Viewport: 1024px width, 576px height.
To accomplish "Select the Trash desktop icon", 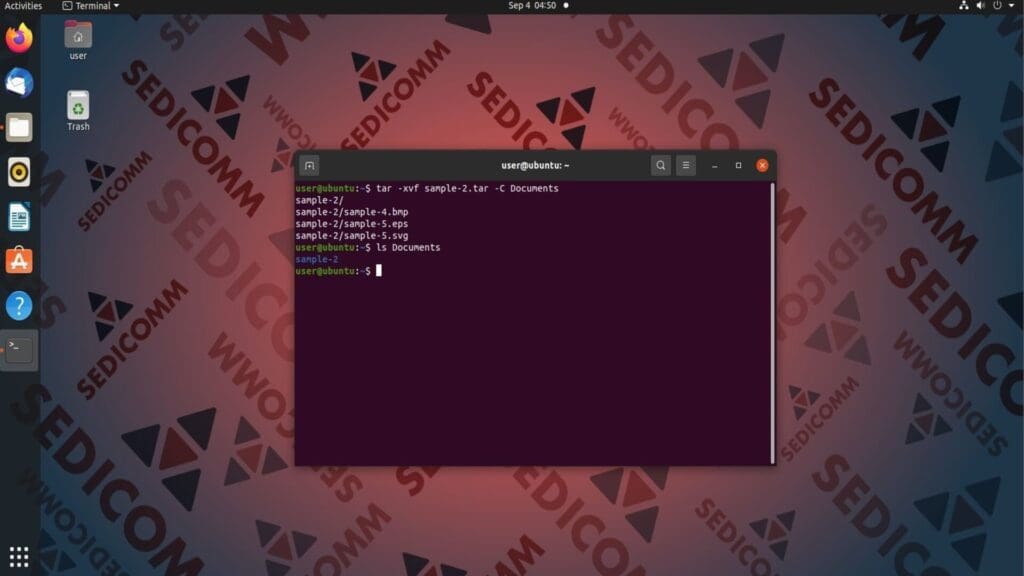I will (78, 108).
